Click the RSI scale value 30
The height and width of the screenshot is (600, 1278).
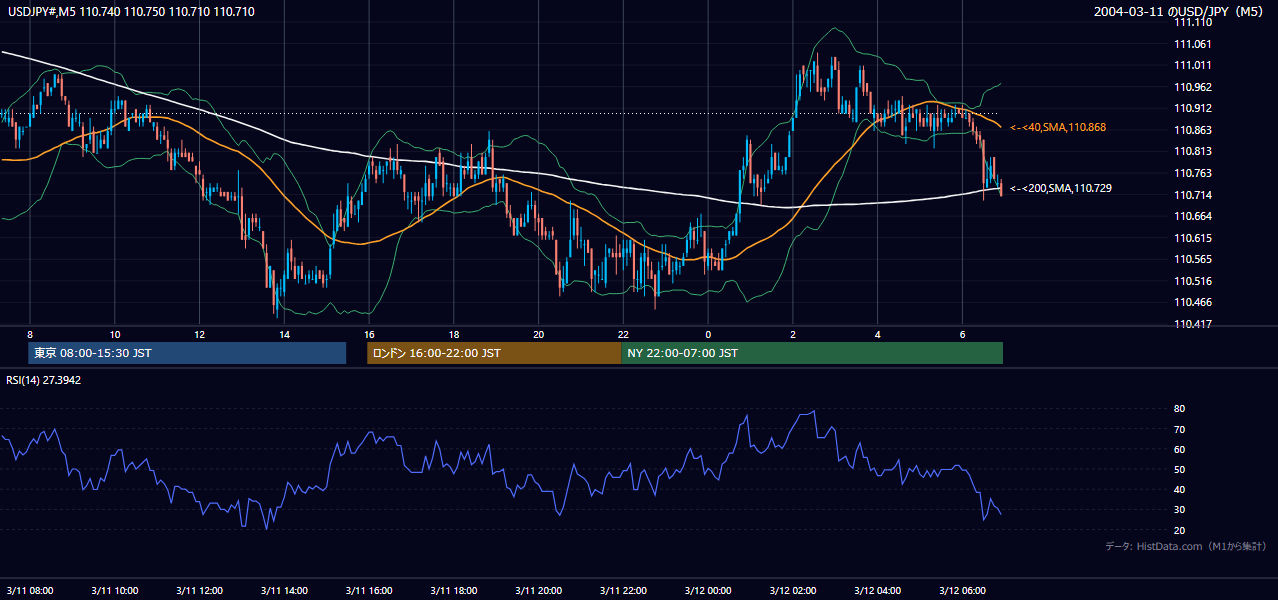1179,509
